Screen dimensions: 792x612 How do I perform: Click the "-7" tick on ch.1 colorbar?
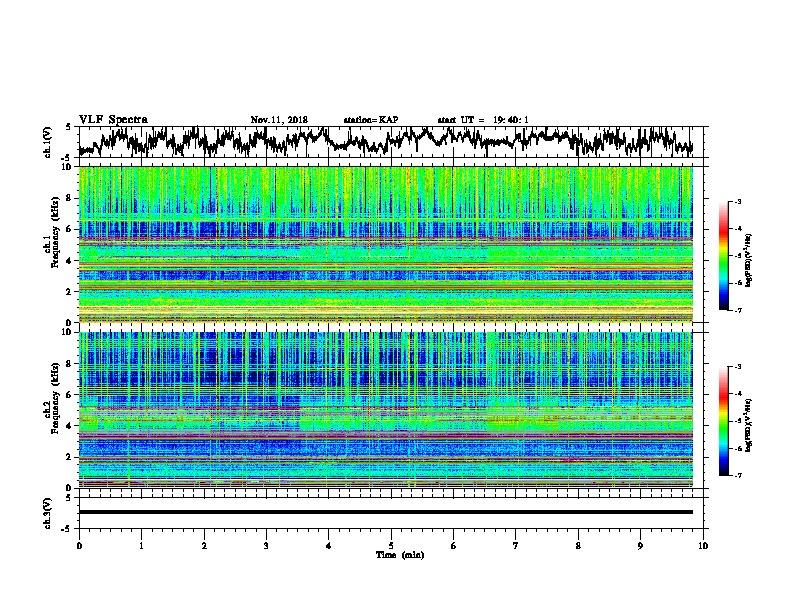click(x=738, y=310)
